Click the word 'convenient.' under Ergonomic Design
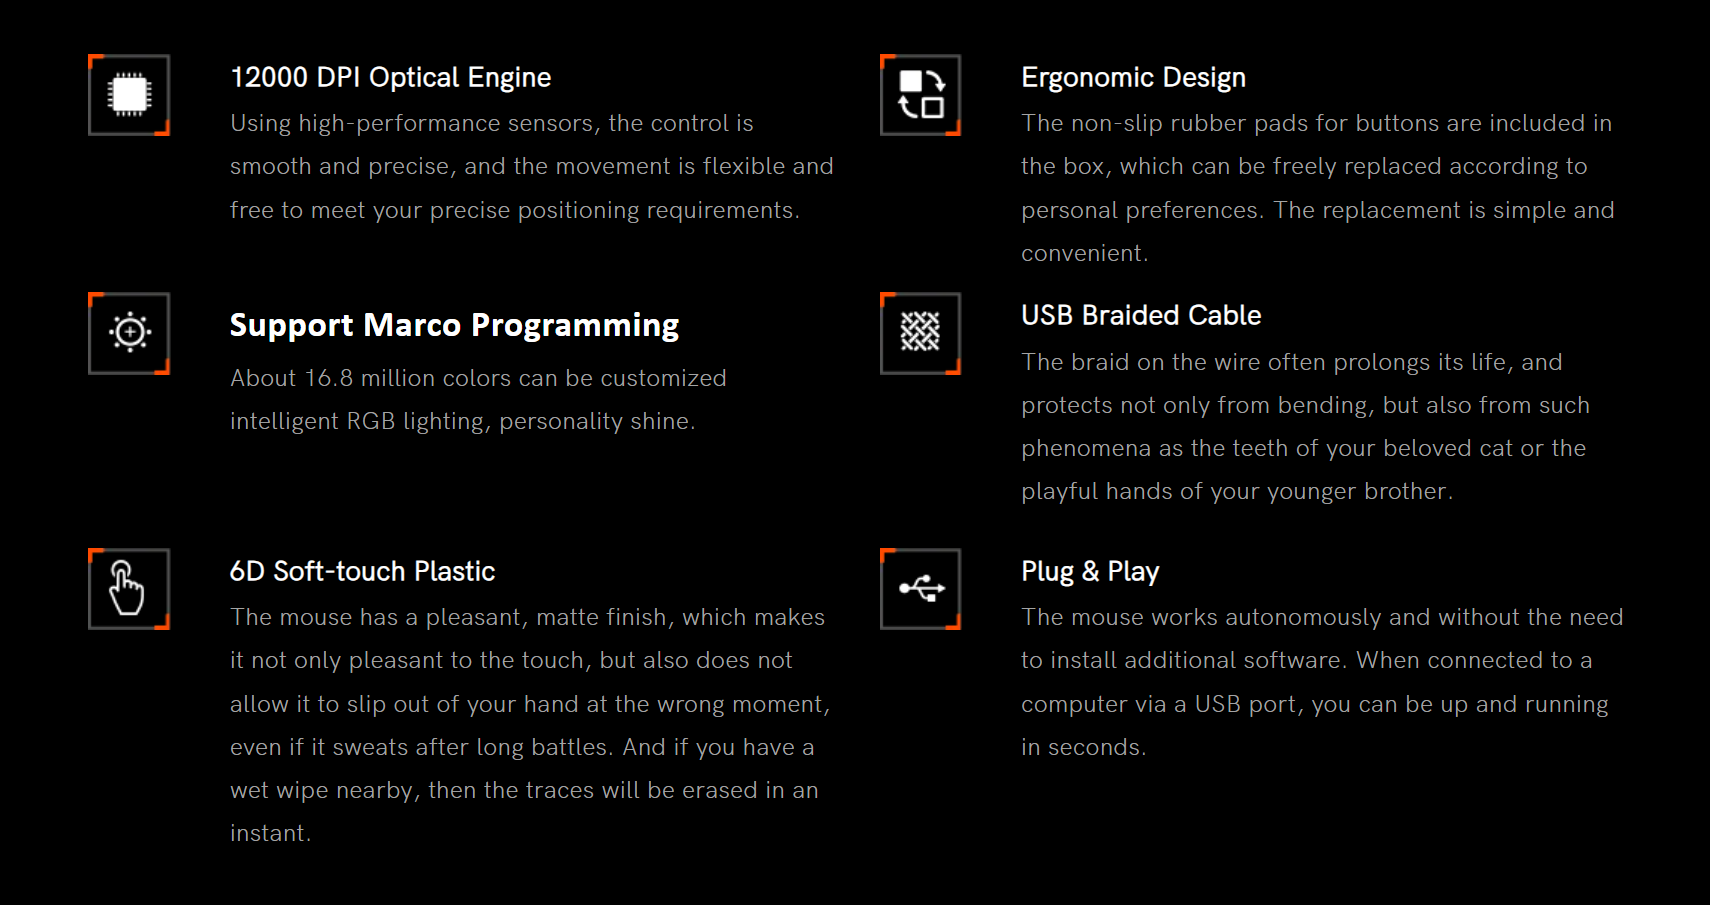The width and height of the screenshot is (1710, 905). click(1085, 254)
